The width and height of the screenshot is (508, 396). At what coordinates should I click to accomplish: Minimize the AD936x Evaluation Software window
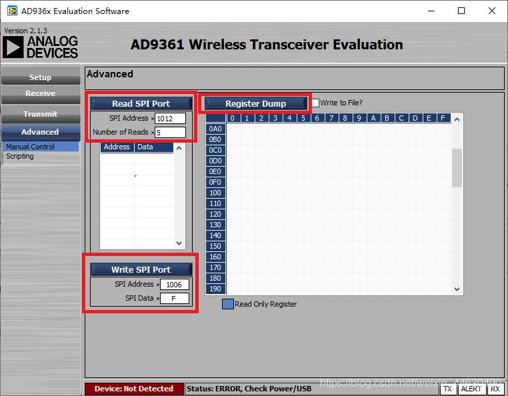point(431,11)
